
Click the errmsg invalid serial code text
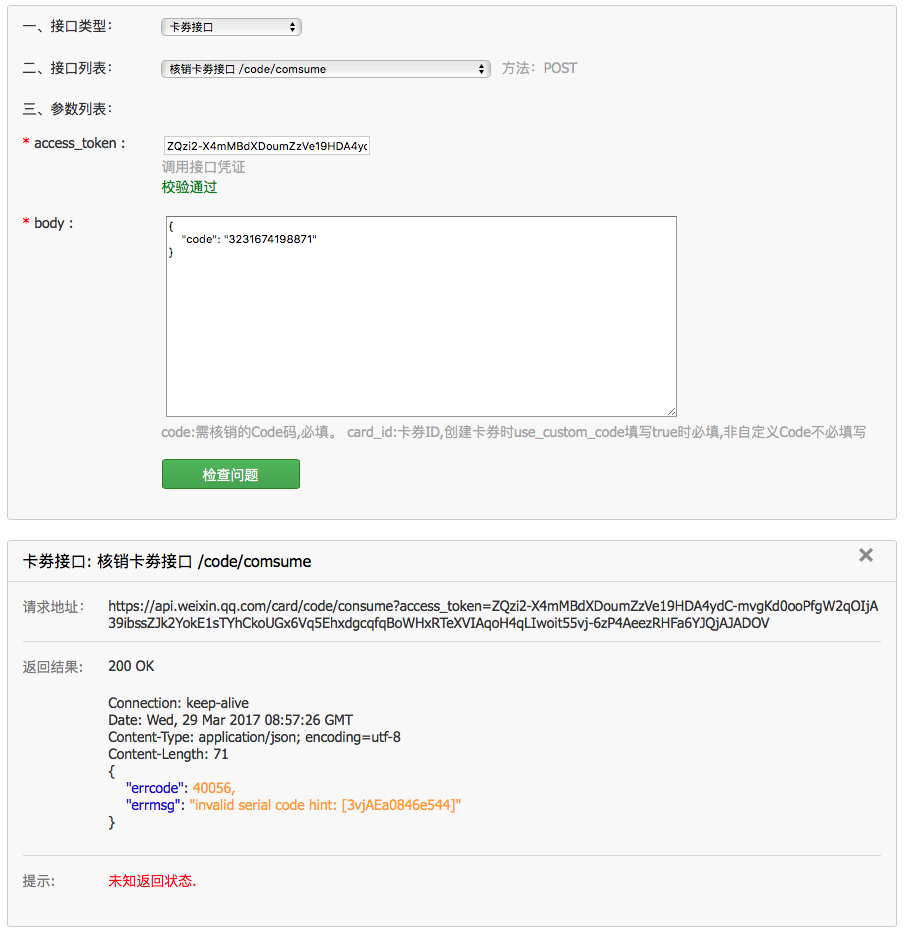pyautogui.click(x=325, y=805)
